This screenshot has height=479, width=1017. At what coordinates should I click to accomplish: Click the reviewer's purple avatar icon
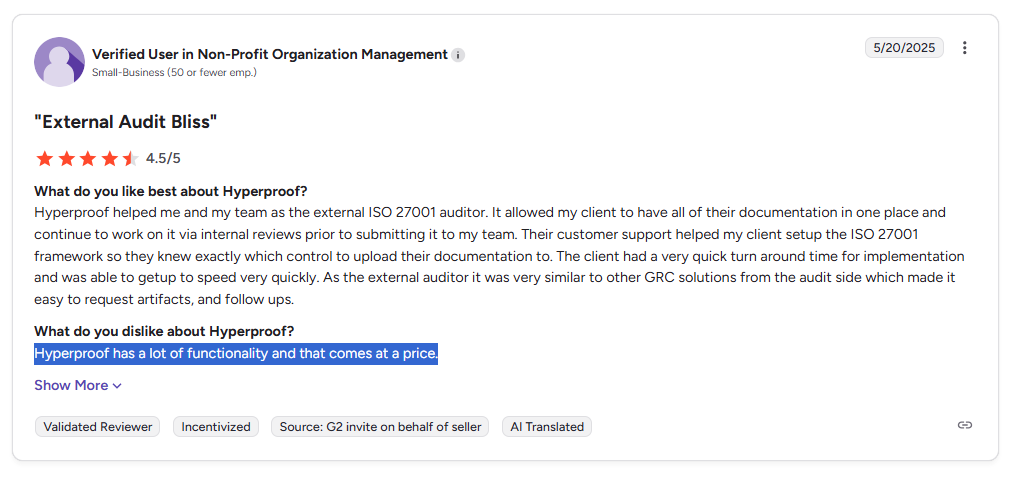coord(59,62)
